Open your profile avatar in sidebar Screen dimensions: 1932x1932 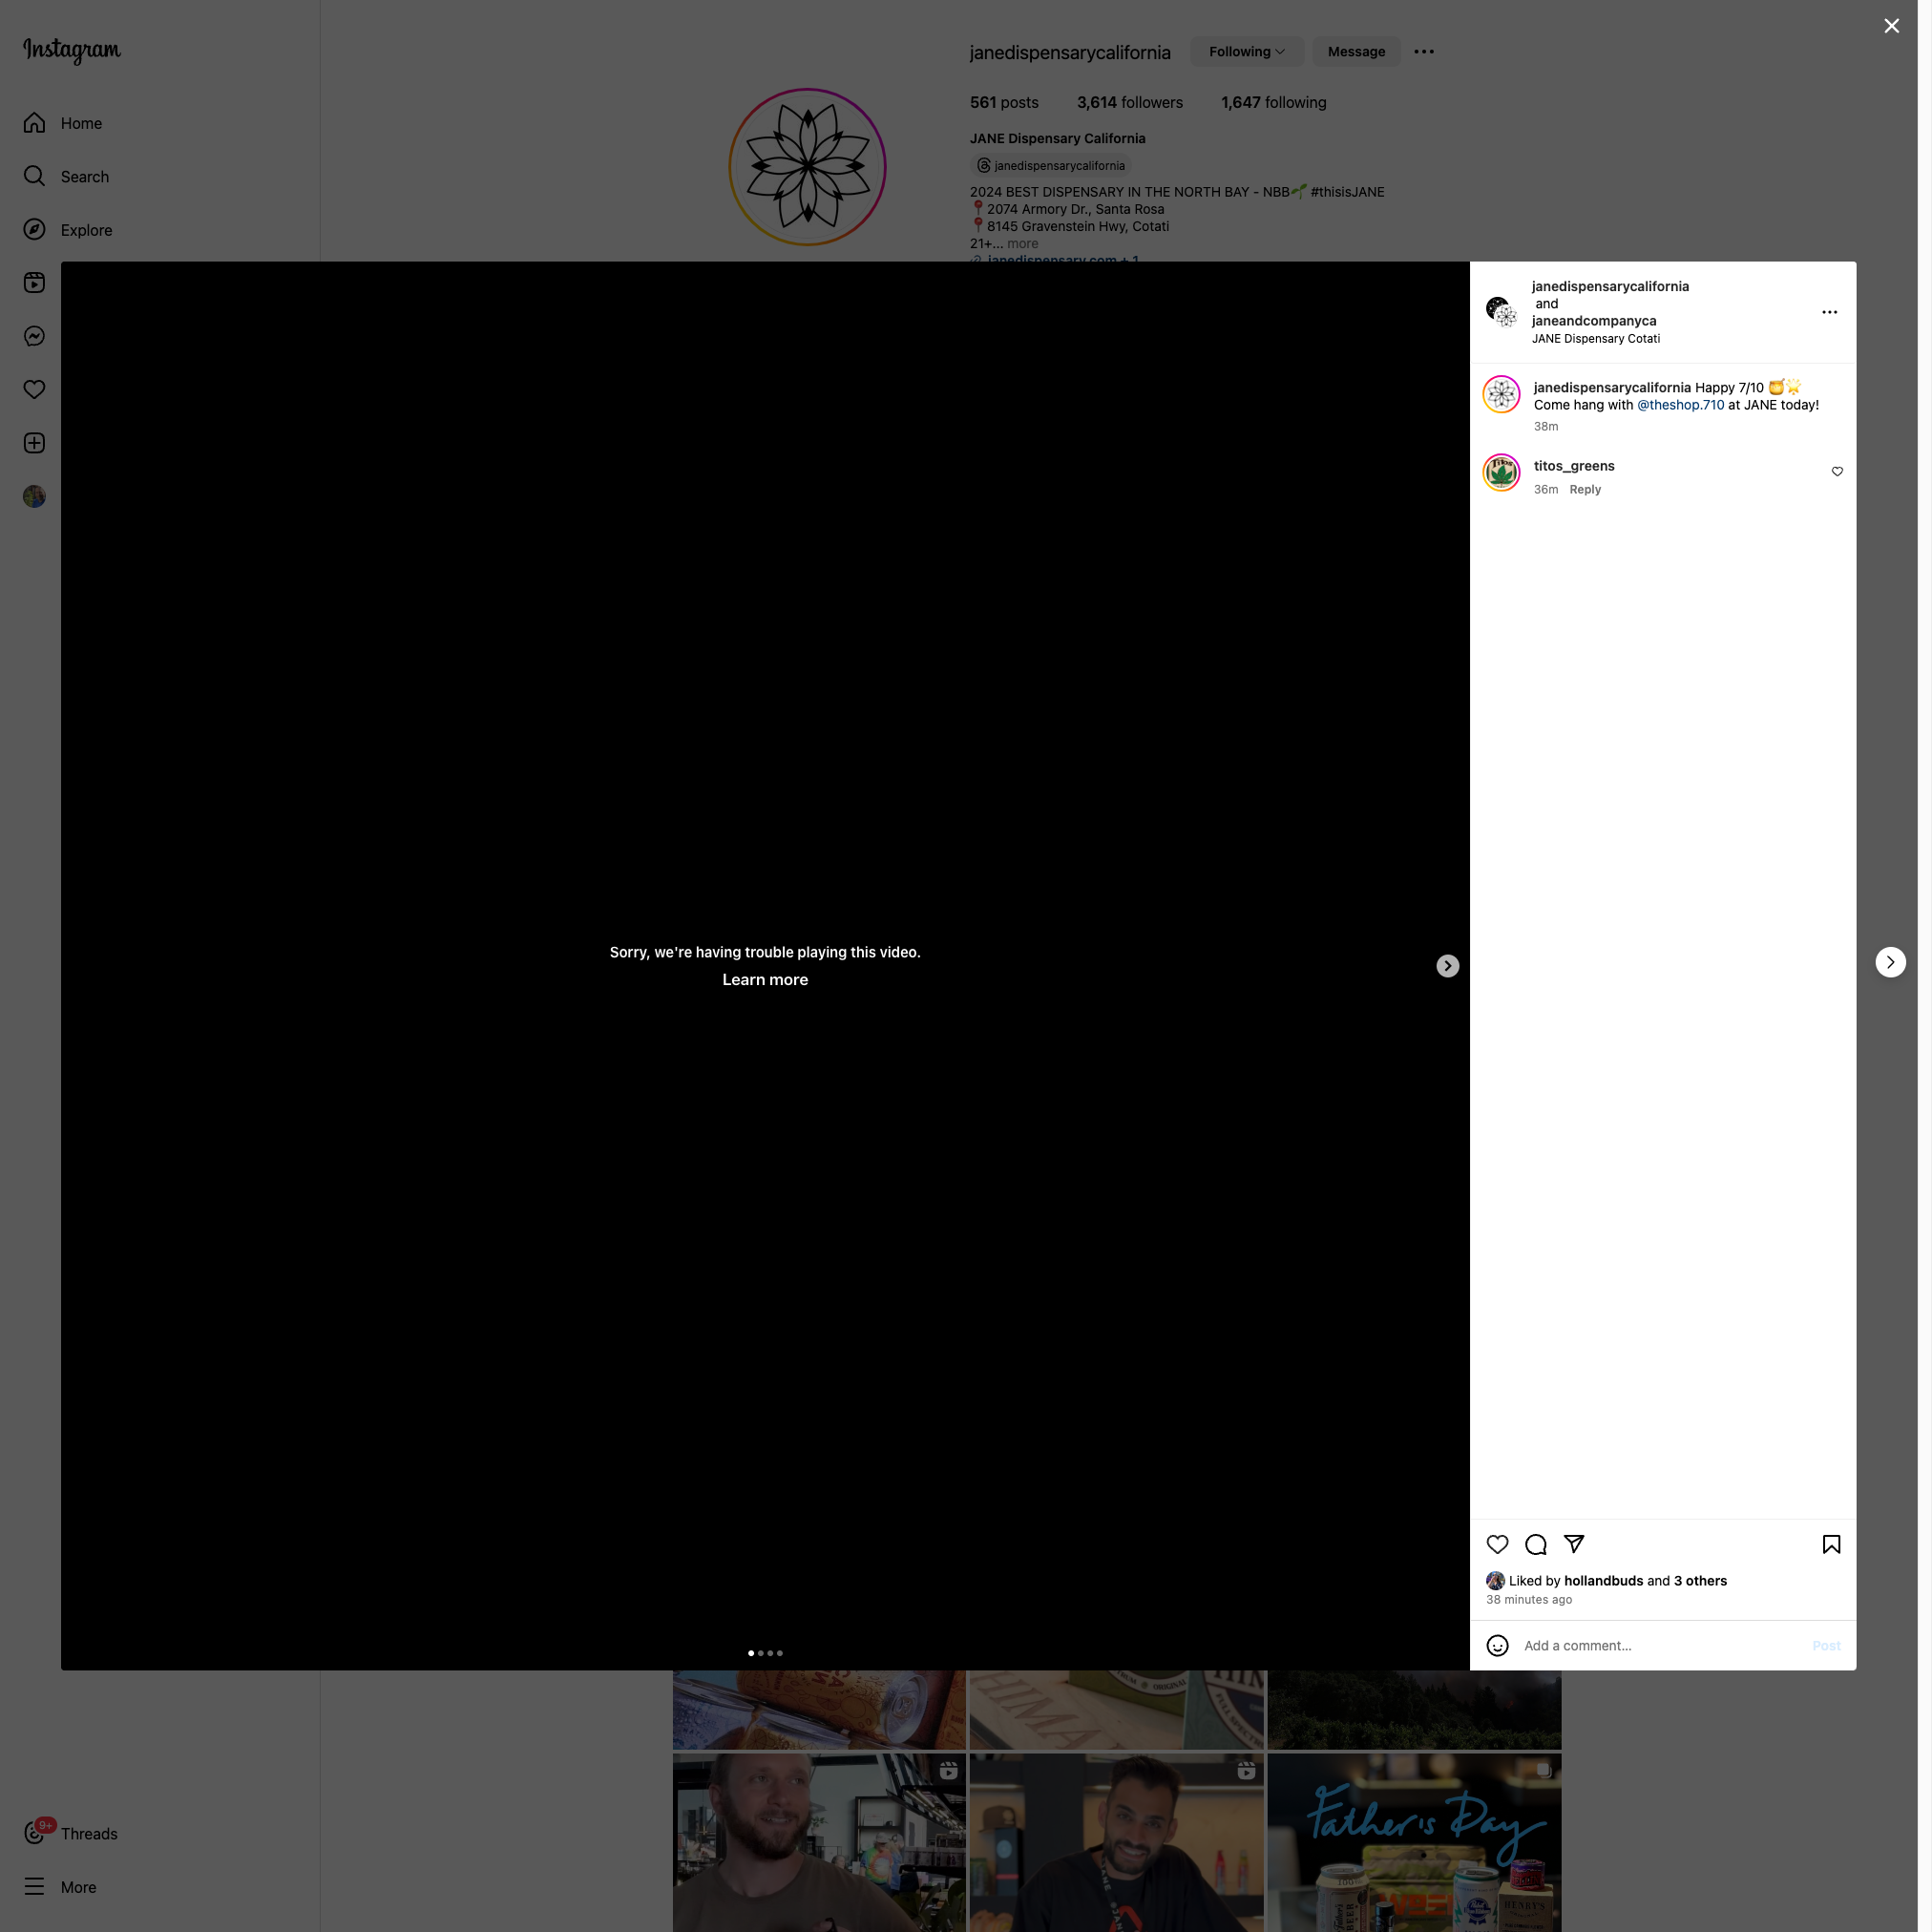34,496
